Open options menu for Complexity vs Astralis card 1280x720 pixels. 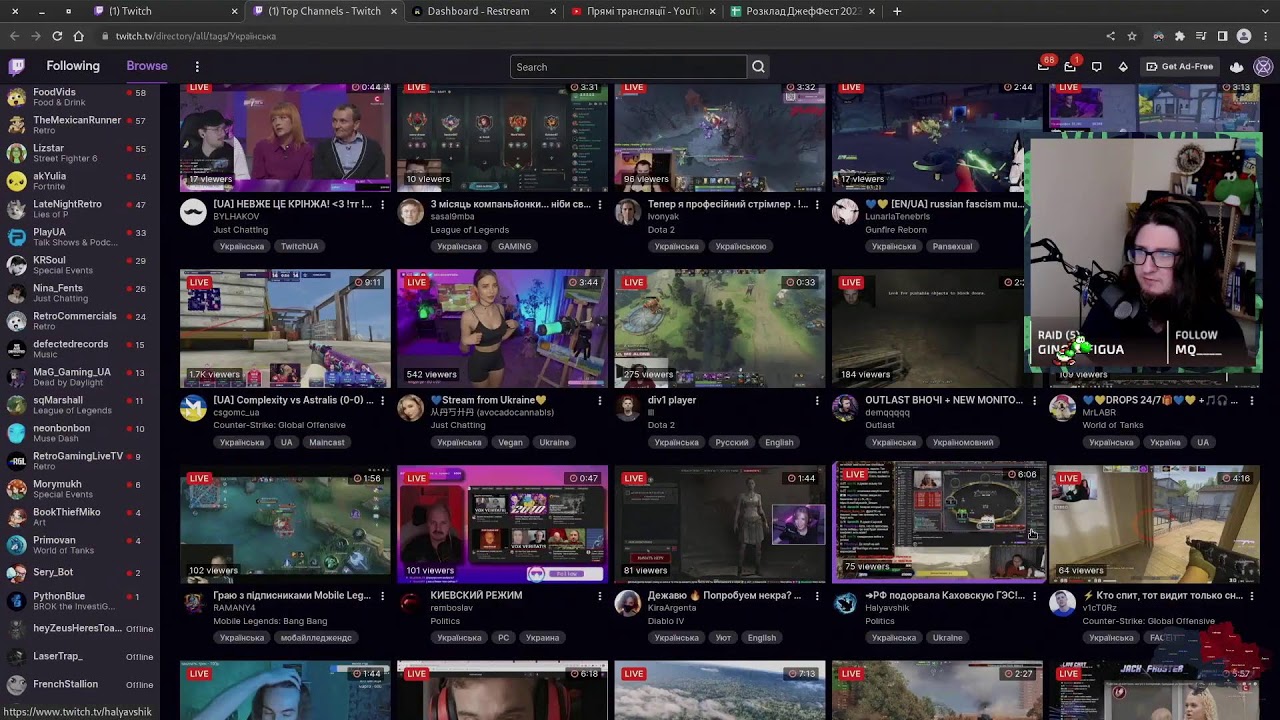[382, 401]
